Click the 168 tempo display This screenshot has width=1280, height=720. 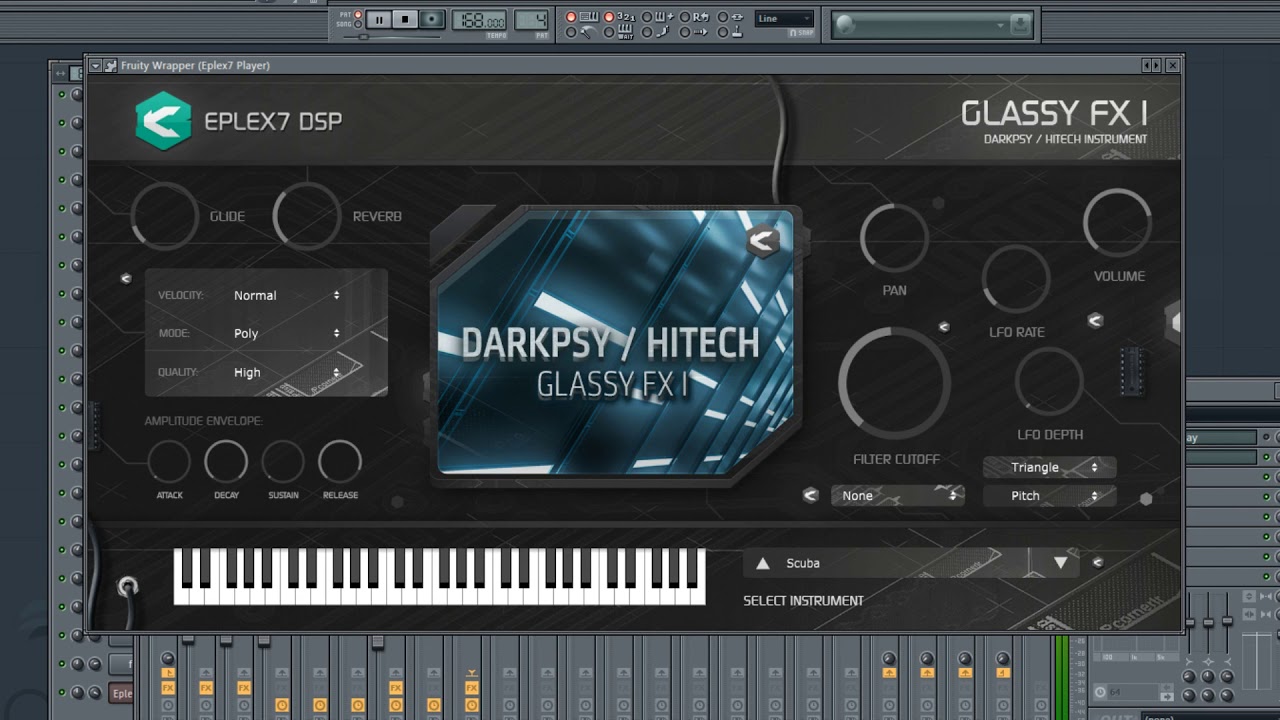(x=480, y=20)
